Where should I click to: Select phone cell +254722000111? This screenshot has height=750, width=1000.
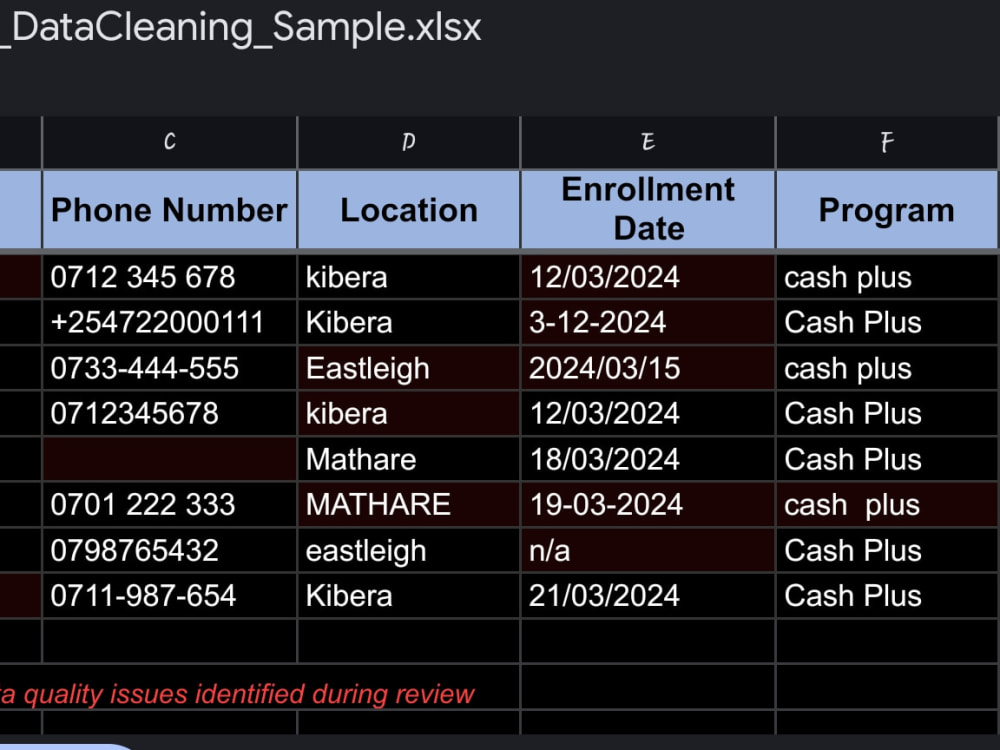pyautogui.click(x=170, y=323)
